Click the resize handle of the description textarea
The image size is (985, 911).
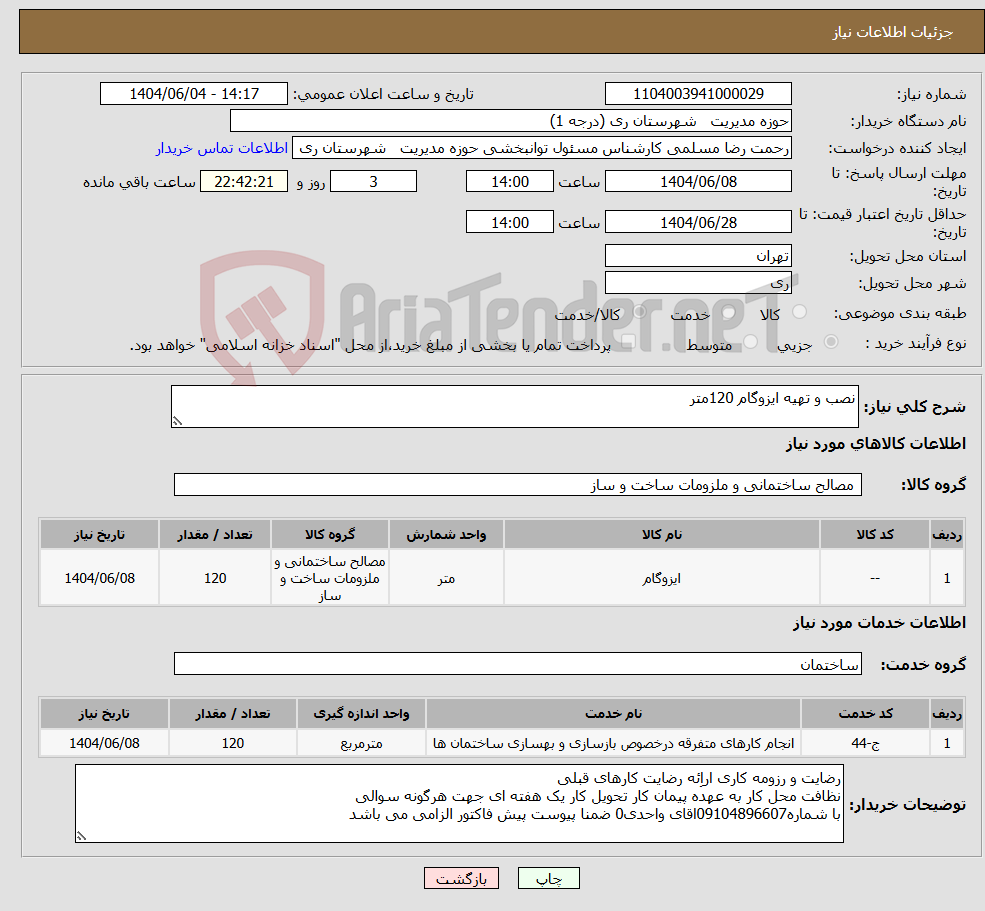(x=177, y=421)
